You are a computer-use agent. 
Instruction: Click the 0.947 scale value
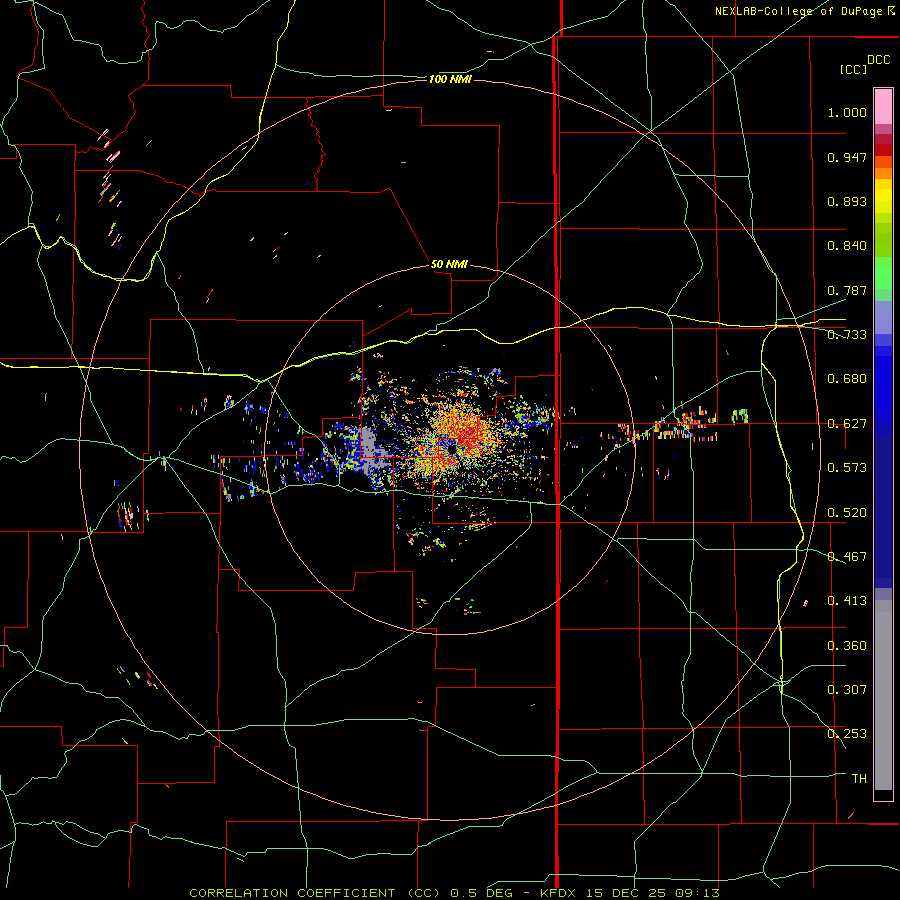pos(847,157)
